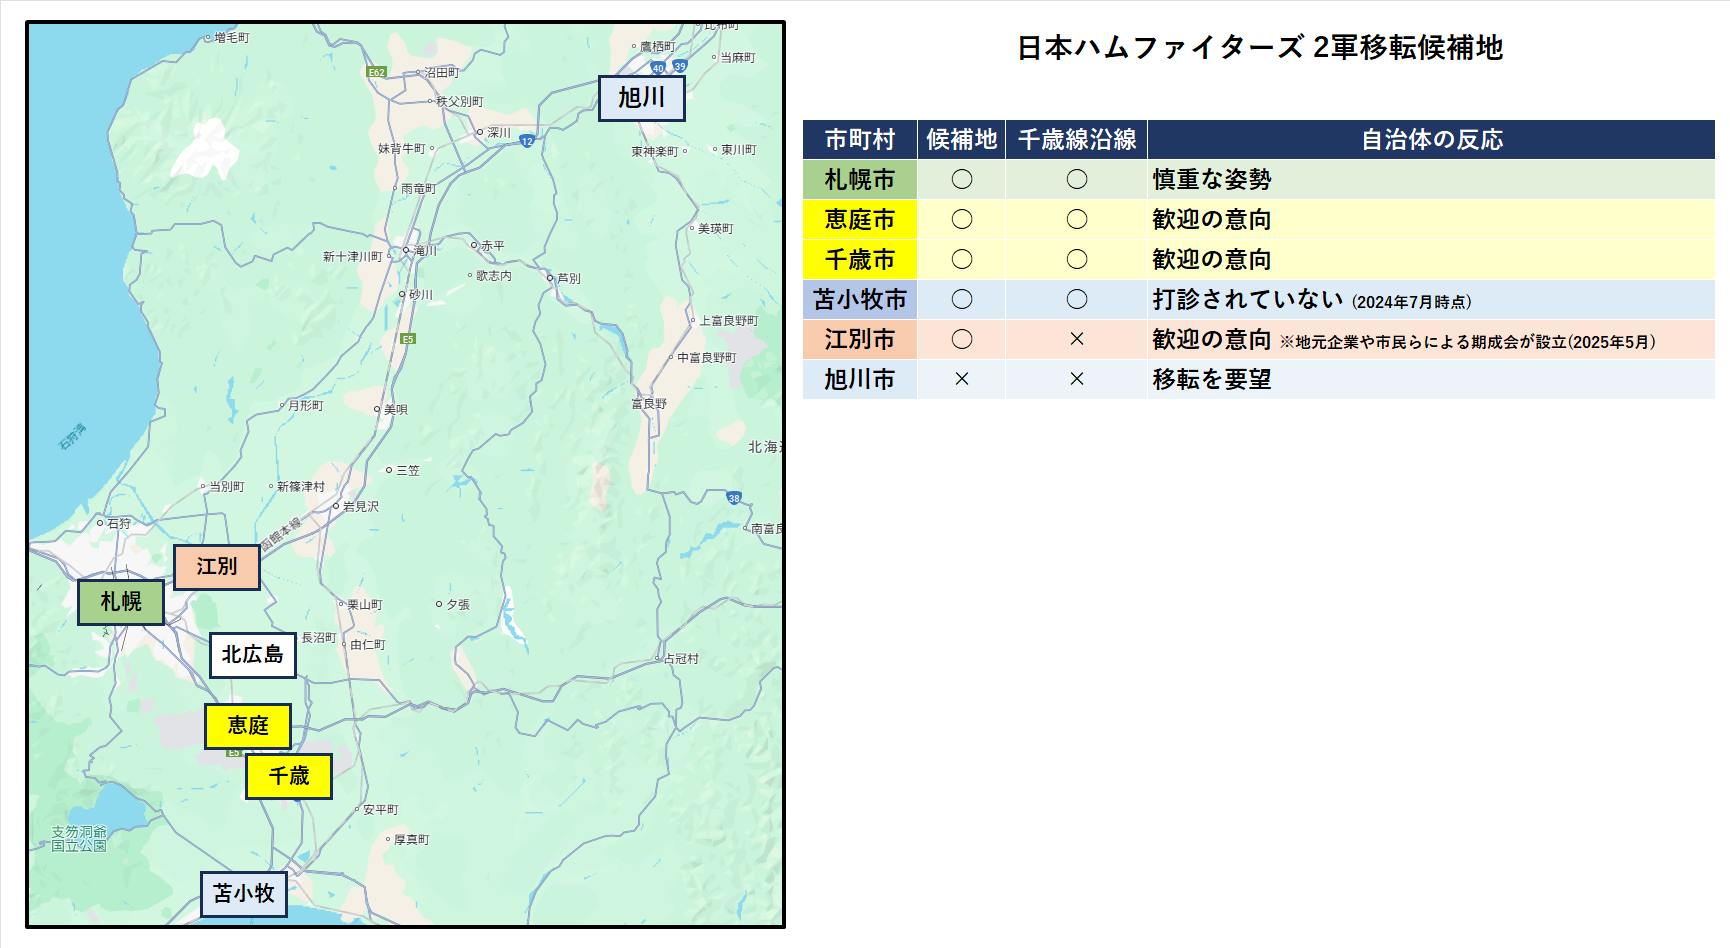Click the yellow 千歳 map label
This screenshot has width=1730, height=948.
(289, 776)
